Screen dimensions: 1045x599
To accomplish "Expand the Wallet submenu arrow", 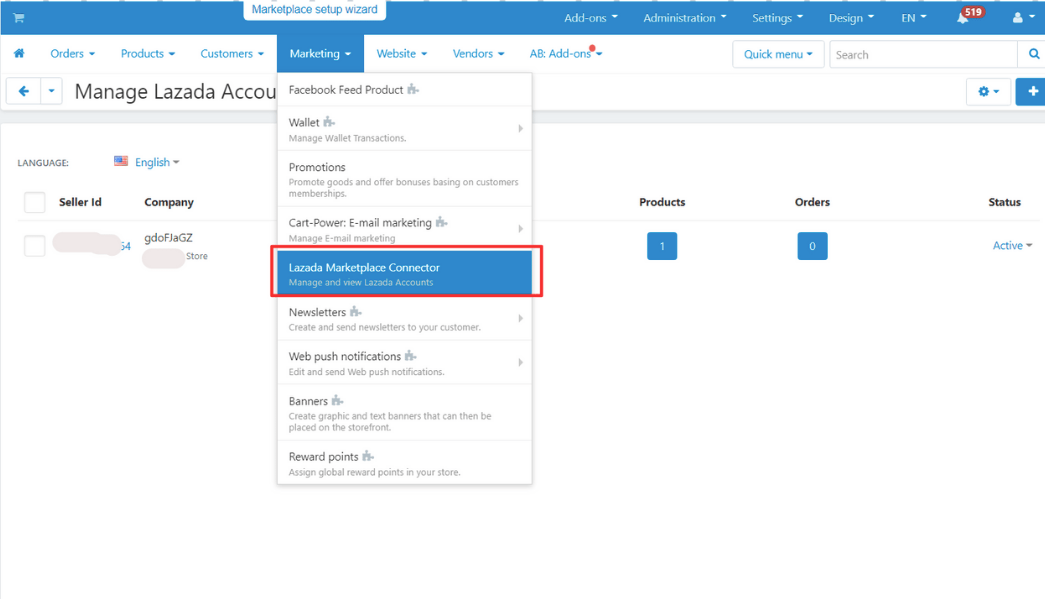I will point(521,128).
